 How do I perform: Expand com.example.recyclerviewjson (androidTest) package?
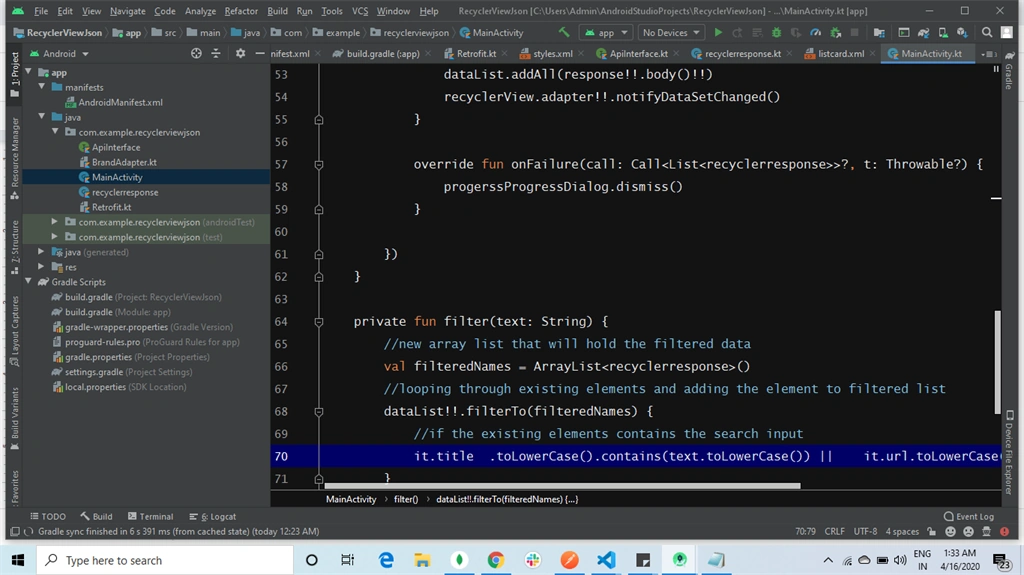point(55,222)
